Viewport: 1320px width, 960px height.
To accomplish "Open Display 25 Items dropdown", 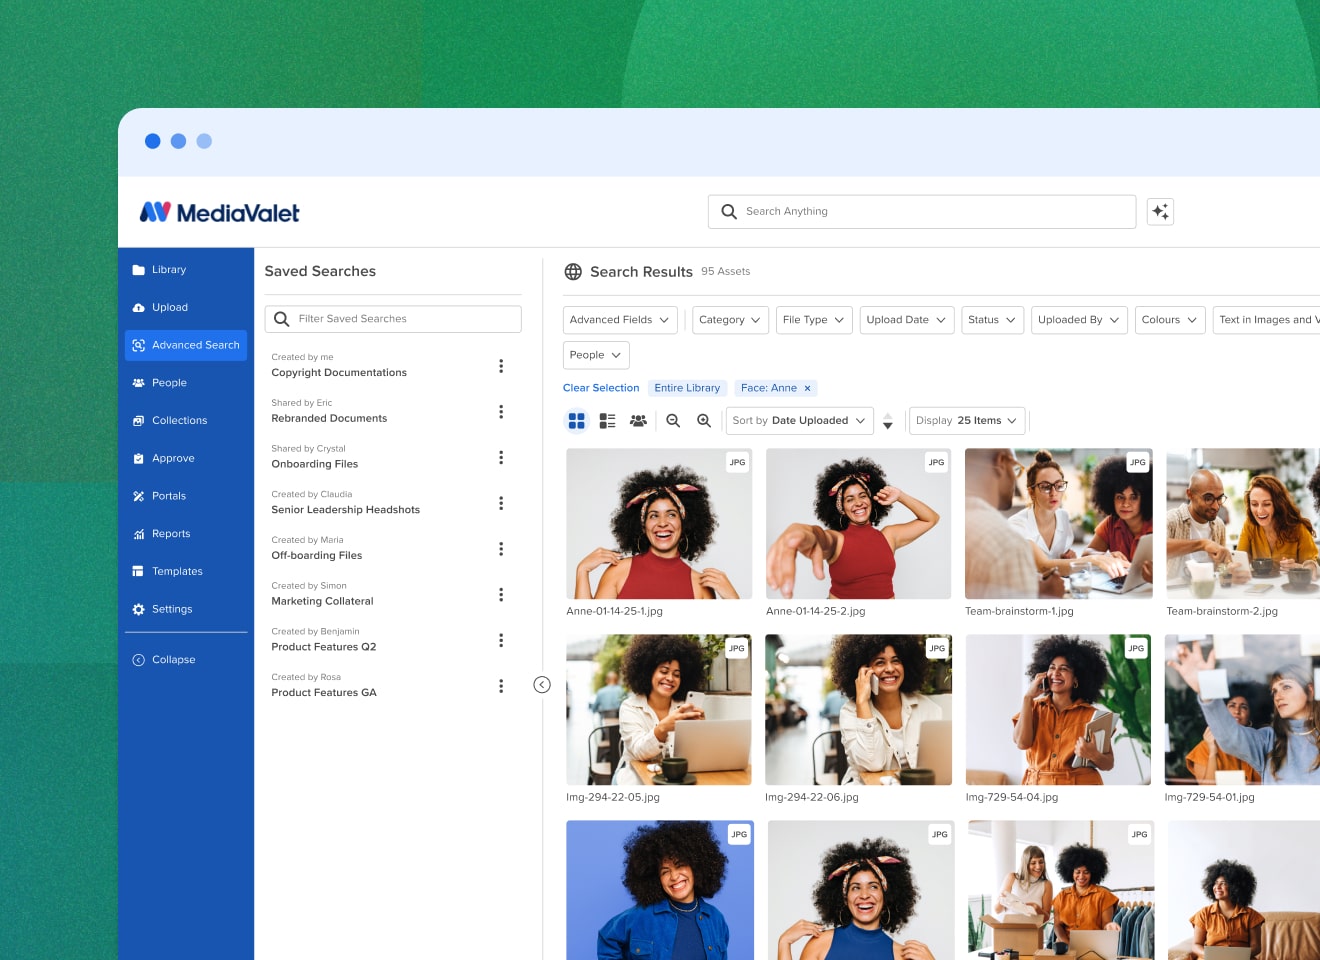I will pyautogui.click(x=967, y=421).
